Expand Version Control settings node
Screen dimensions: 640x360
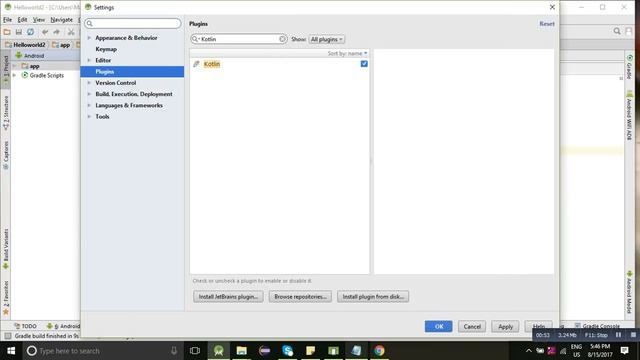[89, 82]
